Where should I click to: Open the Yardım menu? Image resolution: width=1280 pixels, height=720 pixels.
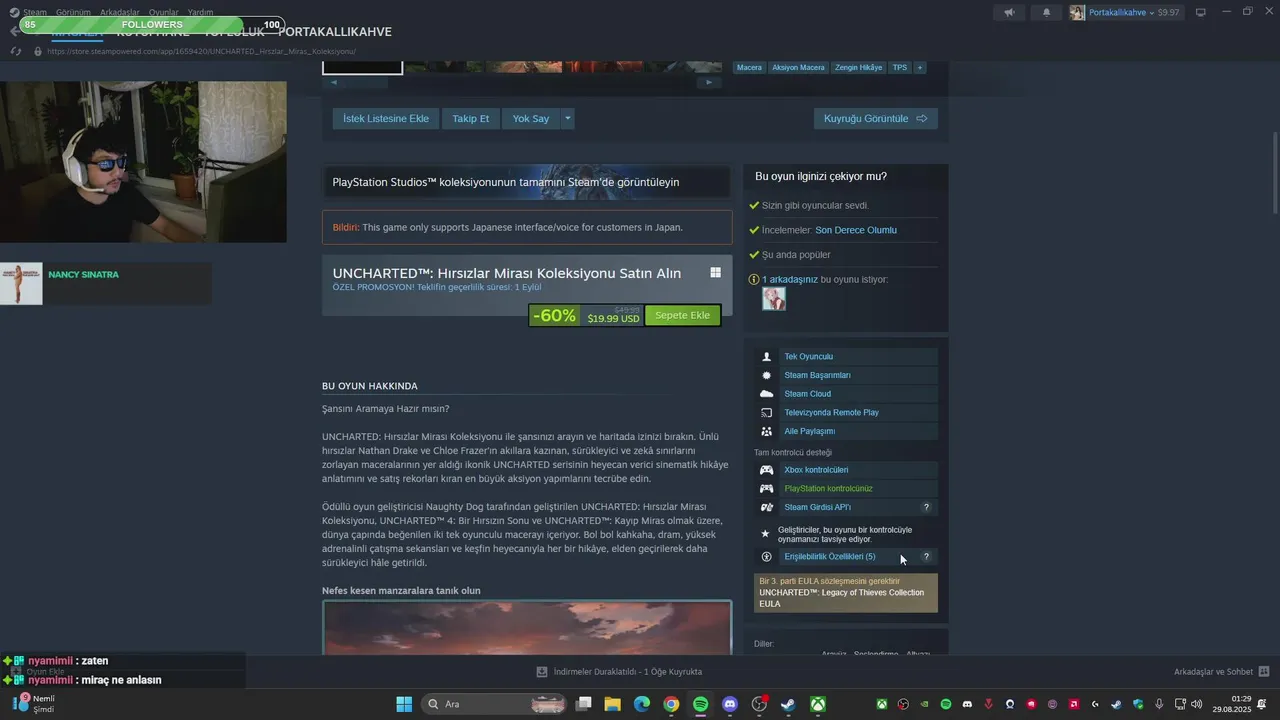tap(200, 12)
